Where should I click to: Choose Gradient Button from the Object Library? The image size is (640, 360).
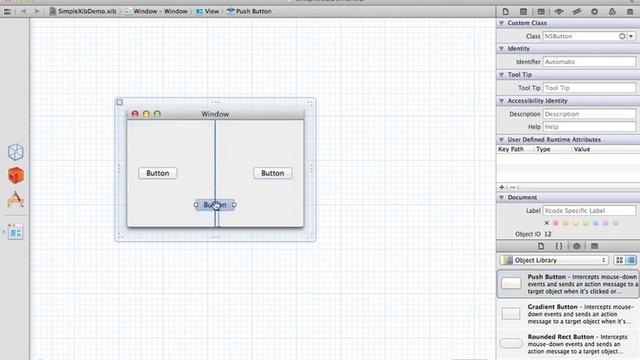[568, 314]
